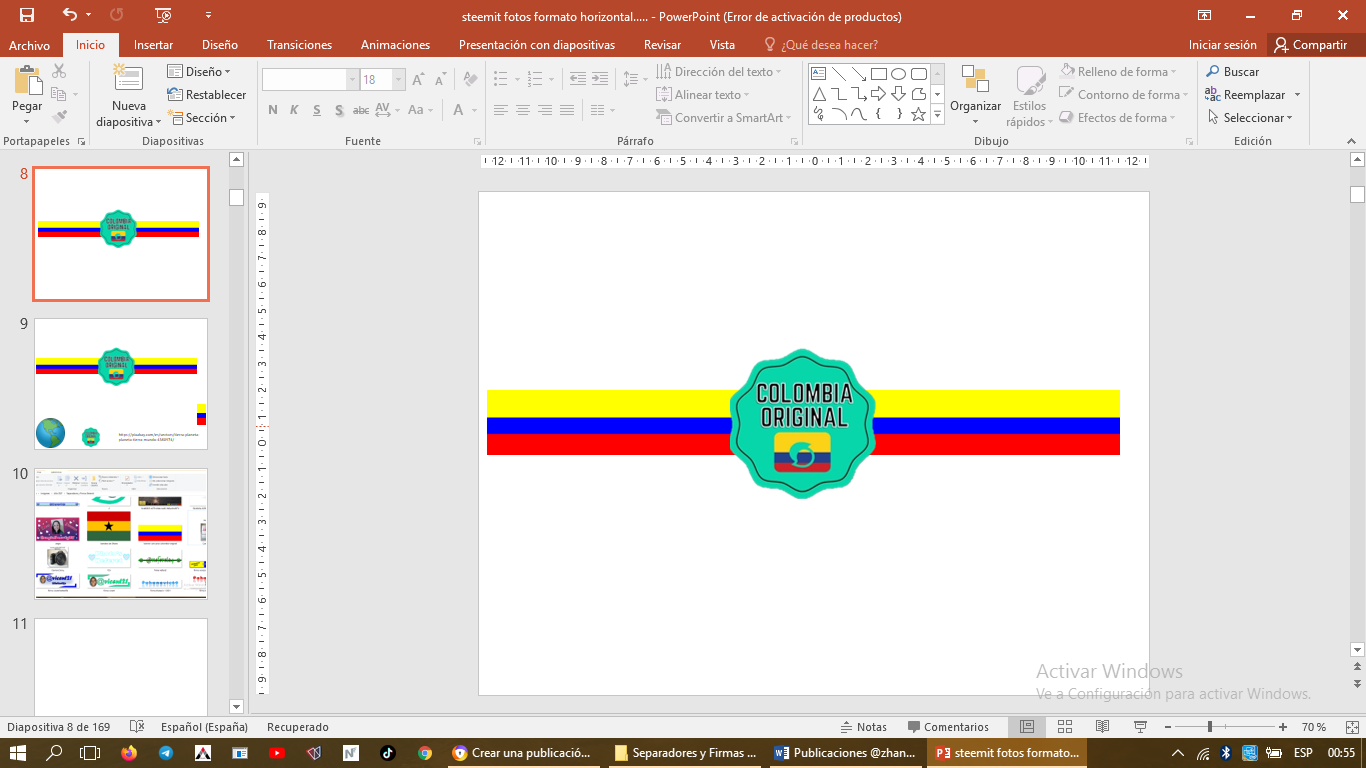Toggle text shadow formatting
Screen dimensions: 1366x768
[339, 110]
